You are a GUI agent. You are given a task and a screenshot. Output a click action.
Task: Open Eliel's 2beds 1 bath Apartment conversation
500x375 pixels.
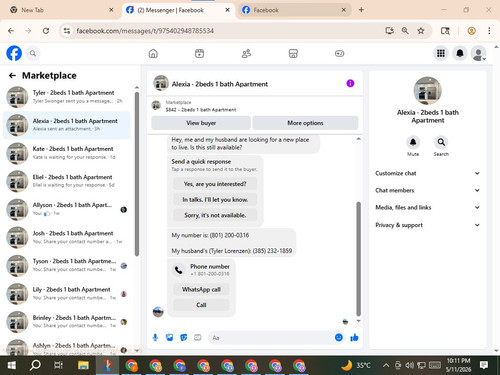coord(67,181)
